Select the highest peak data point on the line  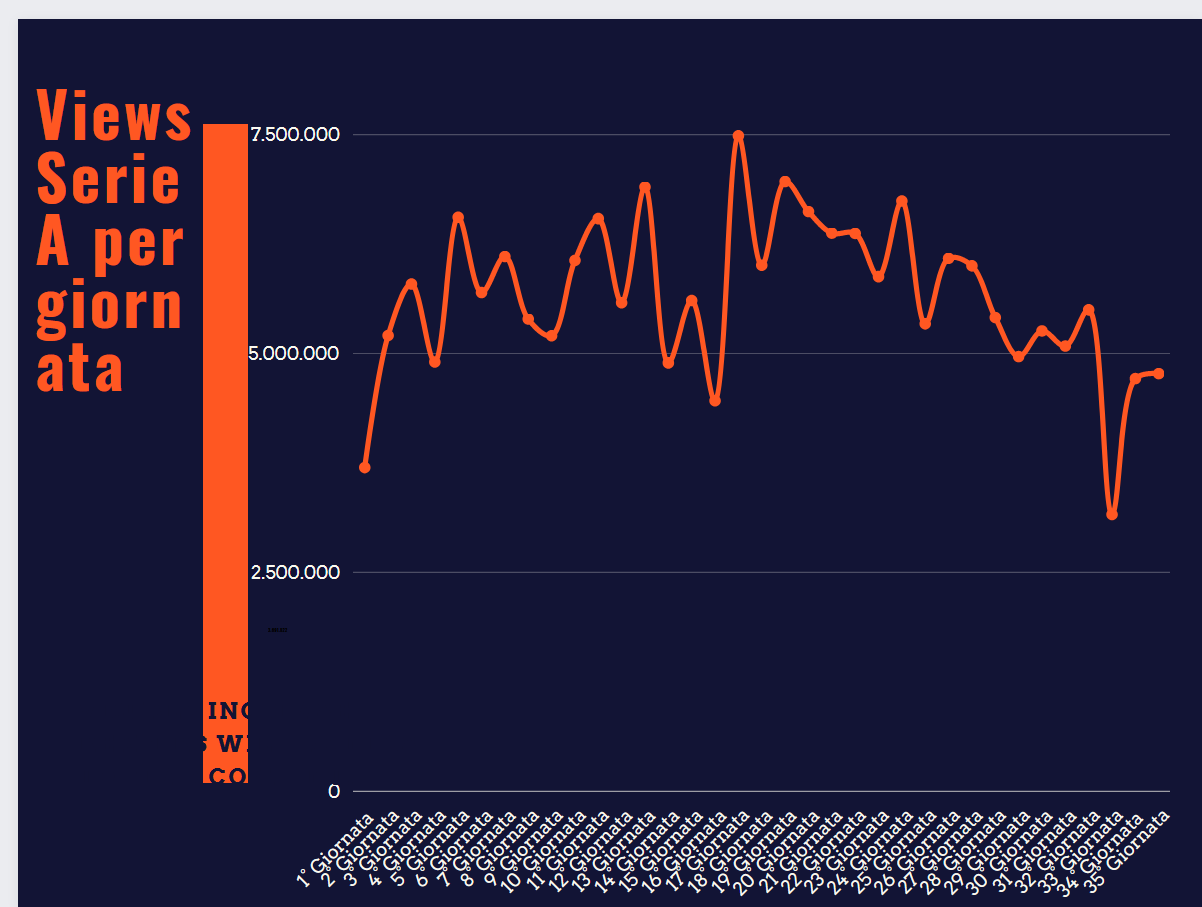(738, 136)
